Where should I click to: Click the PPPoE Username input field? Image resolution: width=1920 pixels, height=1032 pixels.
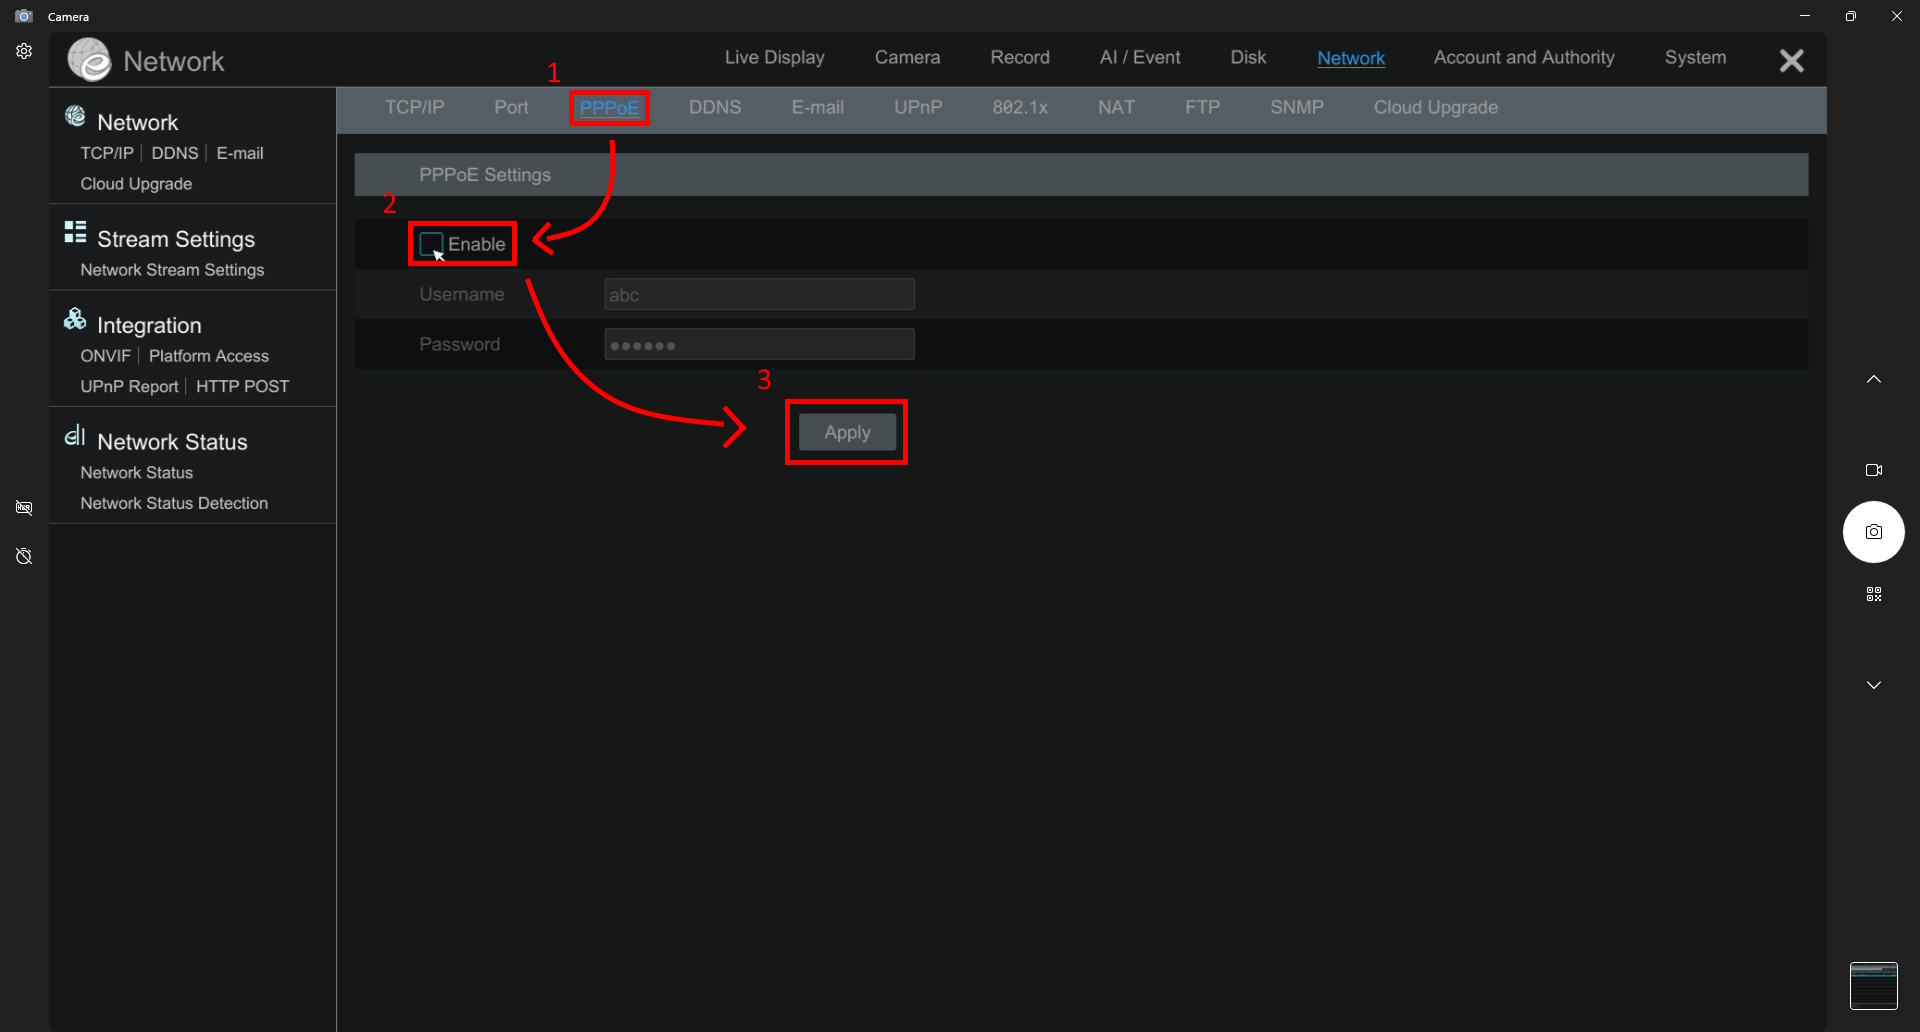[759, 295]
